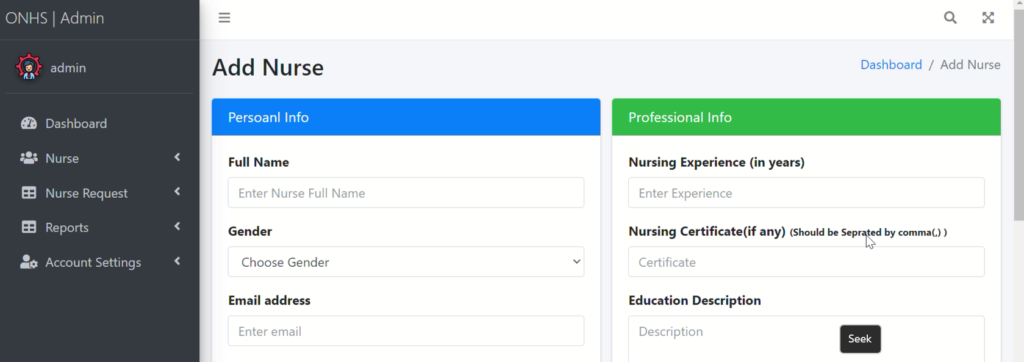Focus the Enter Experience field

[x=806, y=193]
